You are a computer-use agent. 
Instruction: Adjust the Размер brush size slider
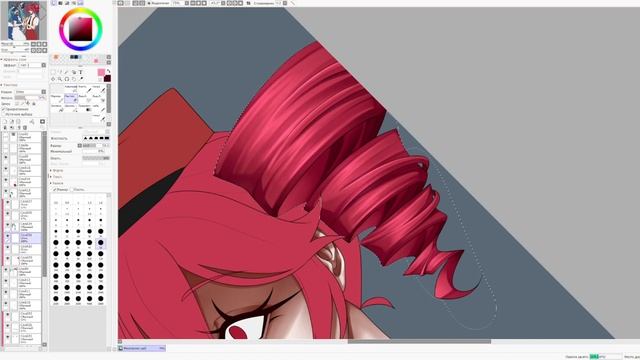point(96,146)
